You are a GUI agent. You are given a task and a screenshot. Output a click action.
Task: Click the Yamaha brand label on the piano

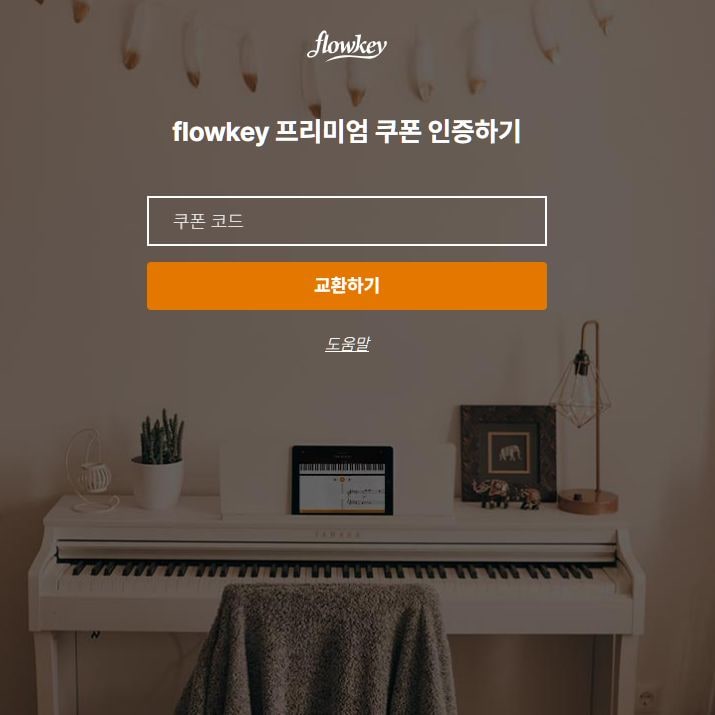tap(337, 534)
